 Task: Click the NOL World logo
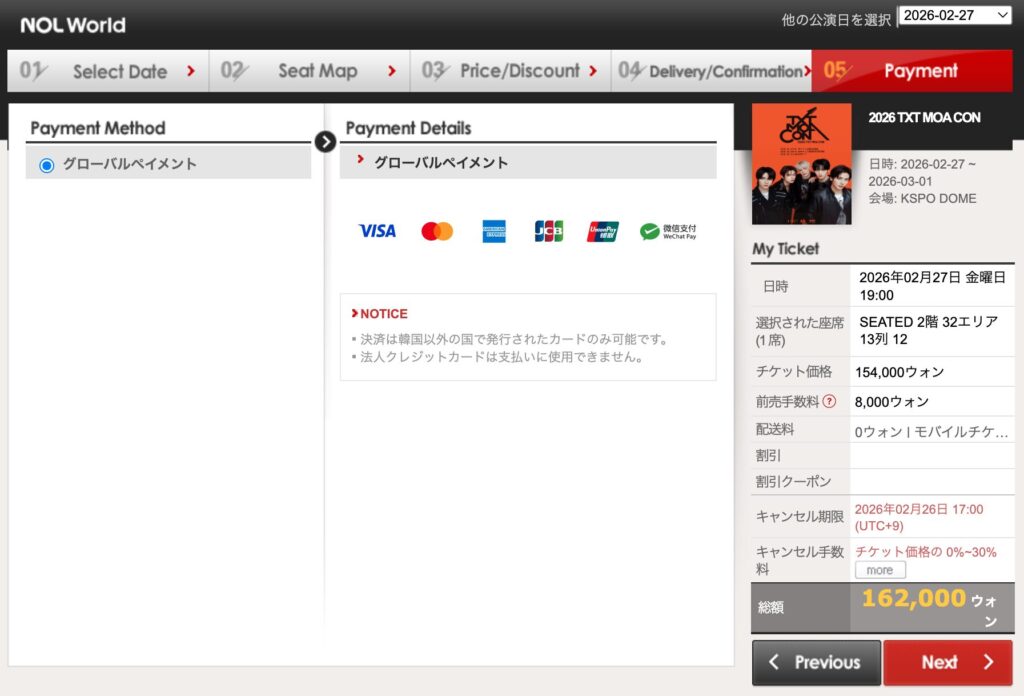73,25
